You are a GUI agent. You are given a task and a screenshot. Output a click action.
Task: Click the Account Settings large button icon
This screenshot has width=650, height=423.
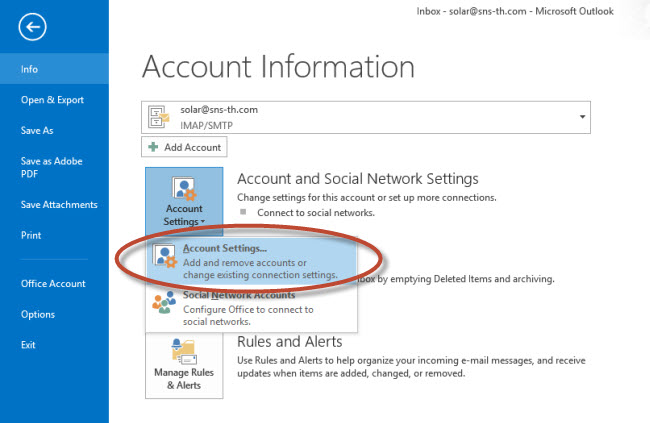[184, 188]
